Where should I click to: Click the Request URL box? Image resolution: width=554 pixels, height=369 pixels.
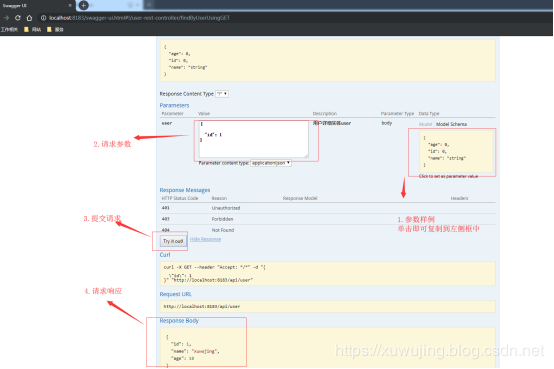pos(328,306)
